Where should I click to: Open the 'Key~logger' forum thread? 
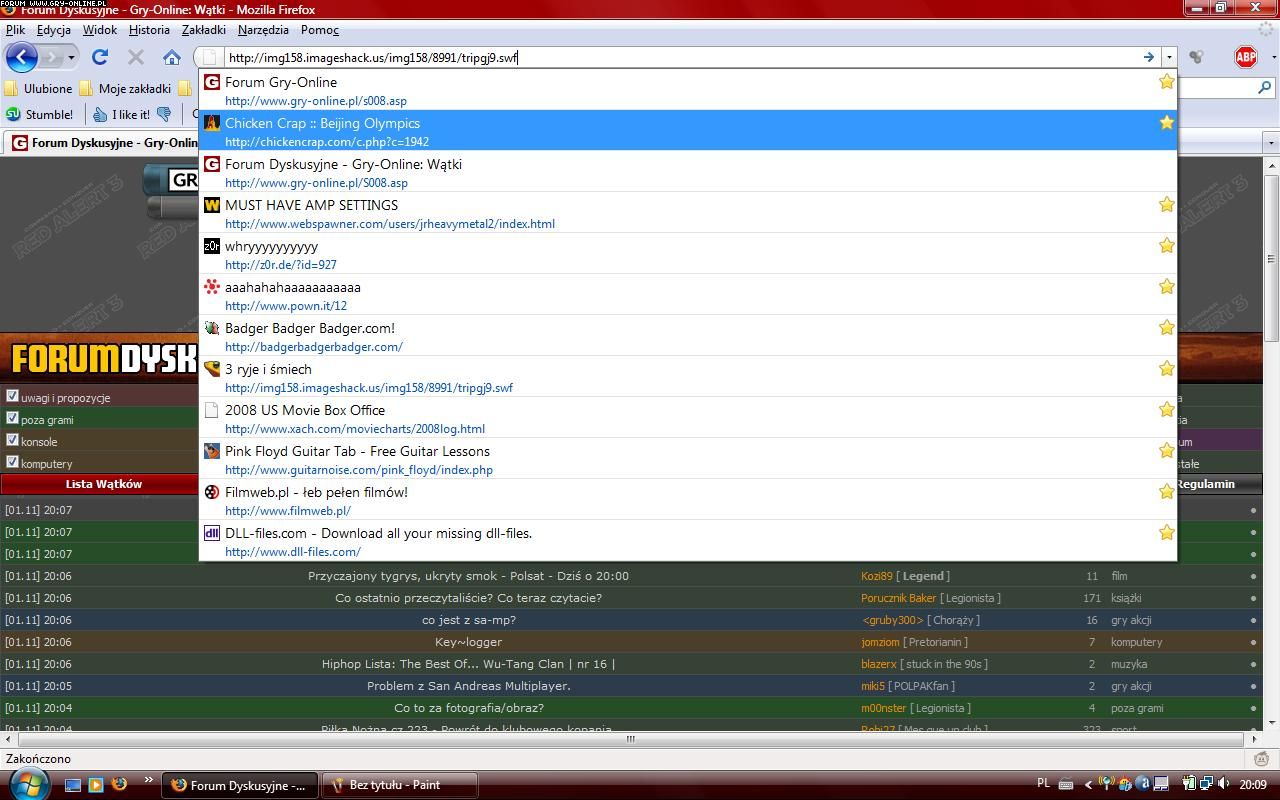pos(468,642)
